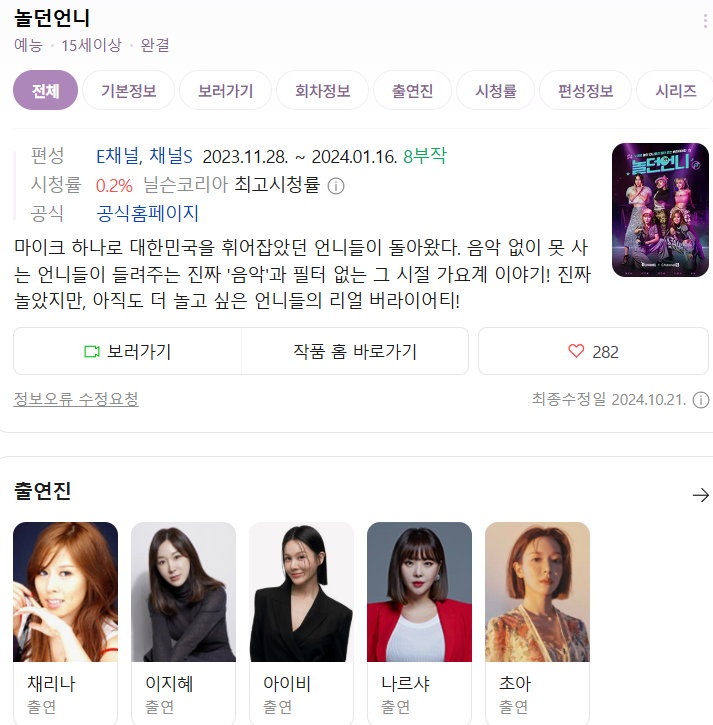
Task: Open the 회차정보 tab
Action: (x=322, y=90)
